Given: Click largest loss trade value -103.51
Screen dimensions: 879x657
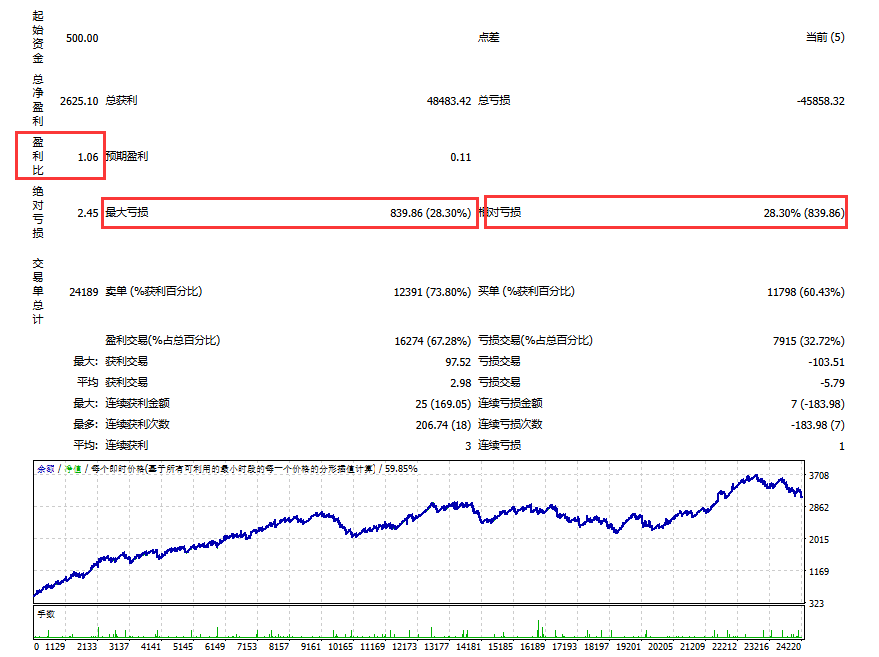Looking at the screenshot, I should click(x=826, y=362).
